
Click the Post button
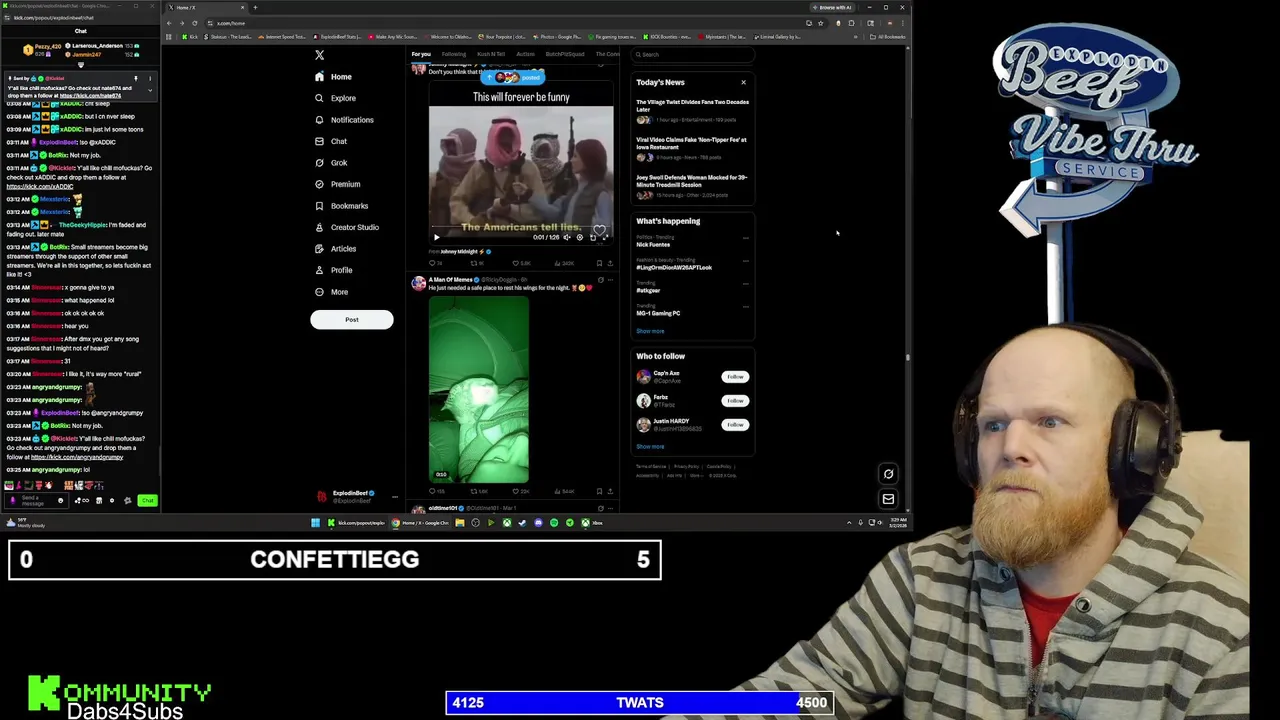(352, 319)
